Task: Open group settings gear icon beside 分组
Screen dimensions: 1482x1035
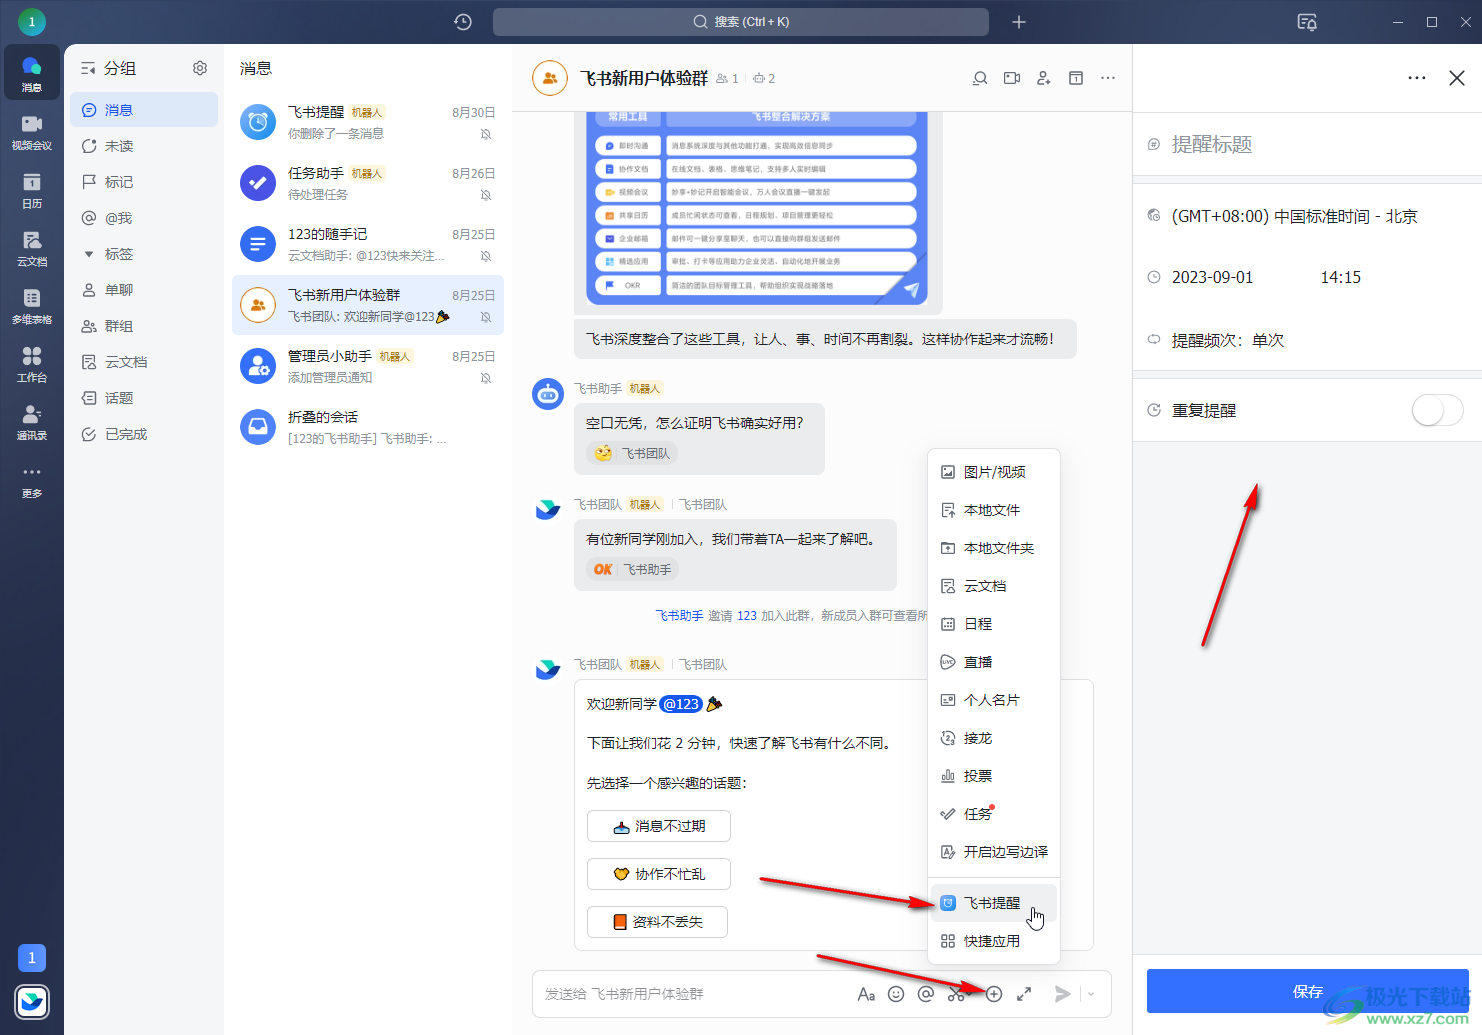Action: 200,68
